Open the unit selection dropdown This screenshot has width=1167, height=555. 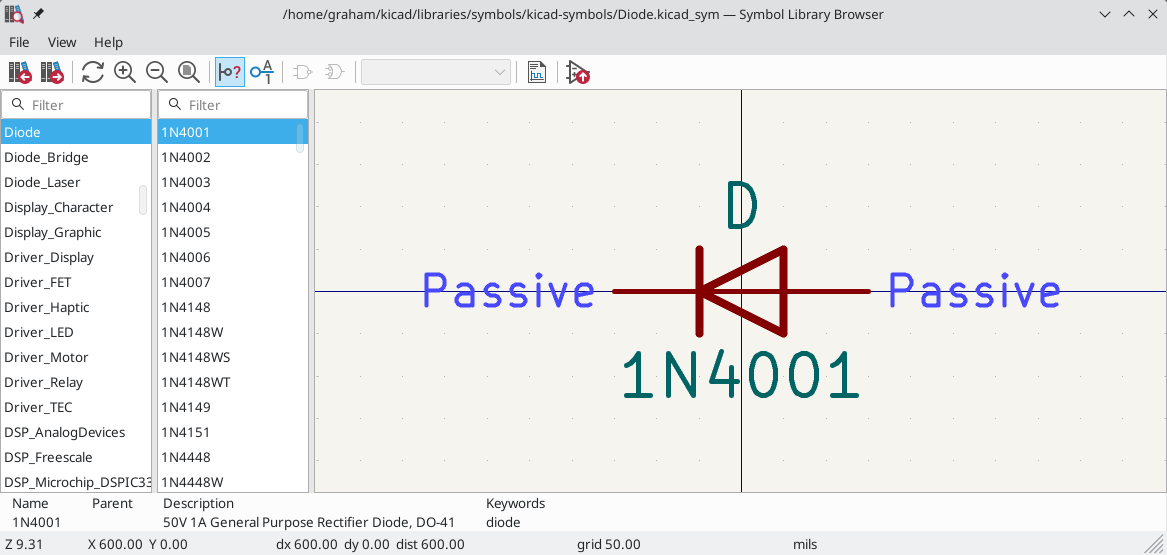436,72
